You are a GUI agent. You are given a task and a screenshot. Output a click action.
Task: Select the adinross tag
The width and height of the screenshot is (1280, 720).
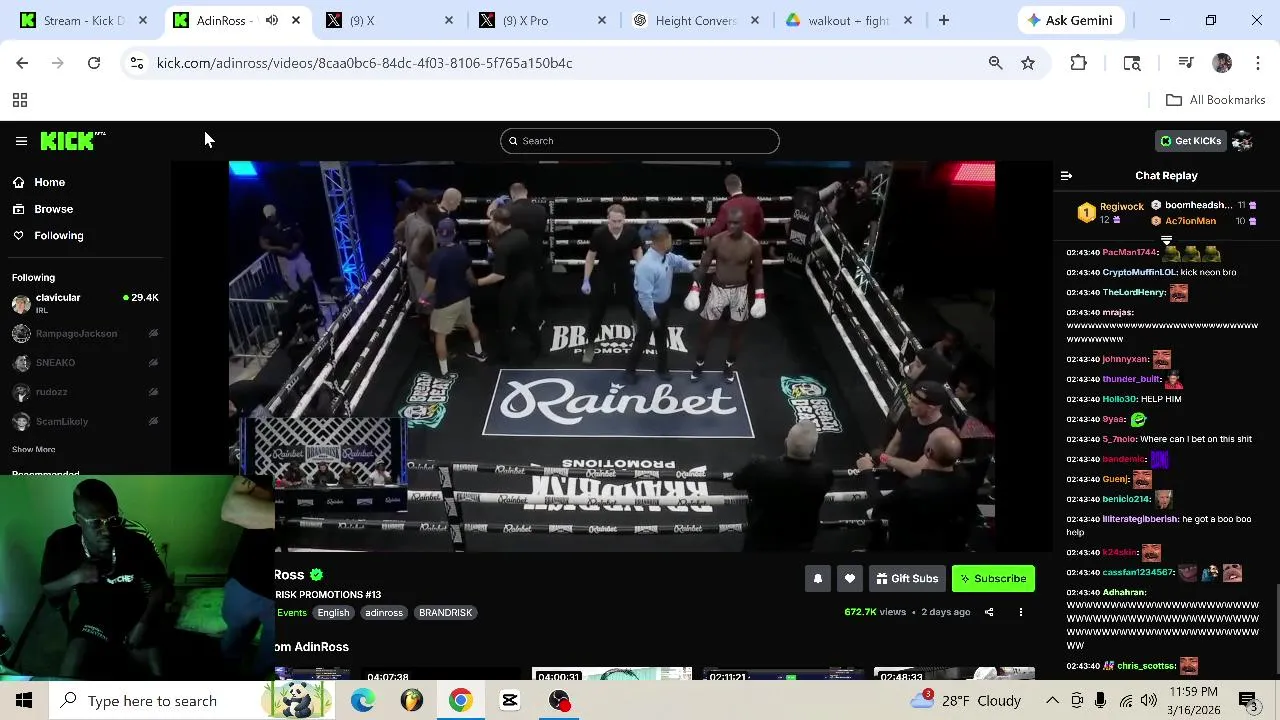pyautogui.click(x=384, y=613)
